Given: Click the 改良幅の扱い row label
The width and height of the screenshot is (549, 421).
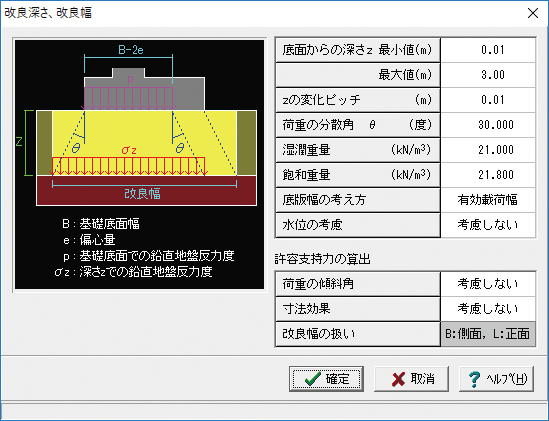Looking at the screenshot, I should tap(357, 334).
